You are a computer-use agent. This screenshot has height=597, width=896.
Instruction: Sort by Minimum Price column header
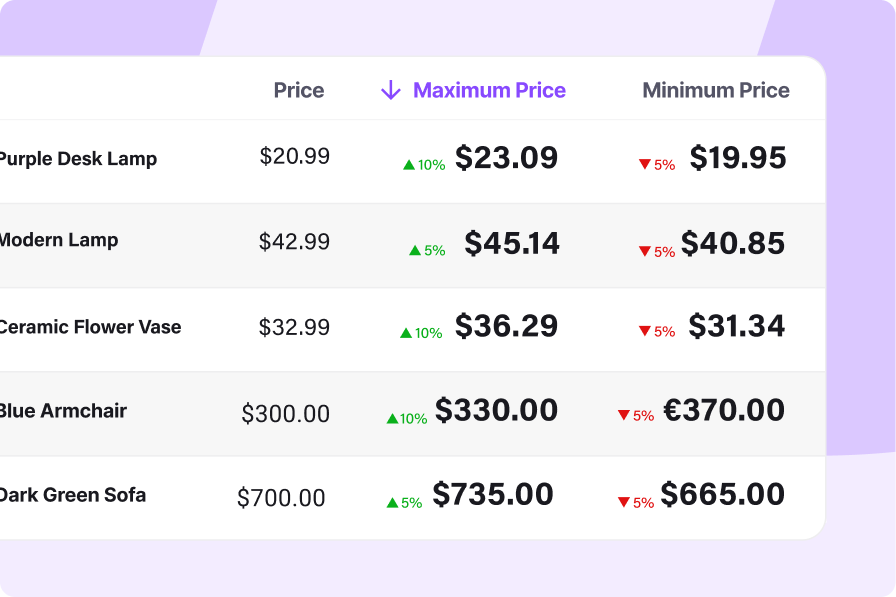coord(715,91)
